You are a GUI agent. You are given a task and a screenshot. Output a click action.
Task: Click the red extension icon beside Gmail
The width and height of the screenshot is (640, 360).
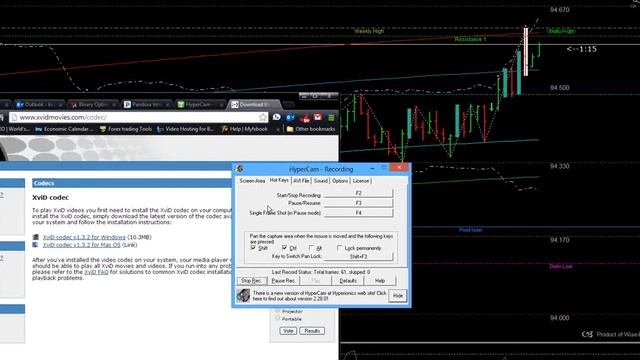pos(304,118)
